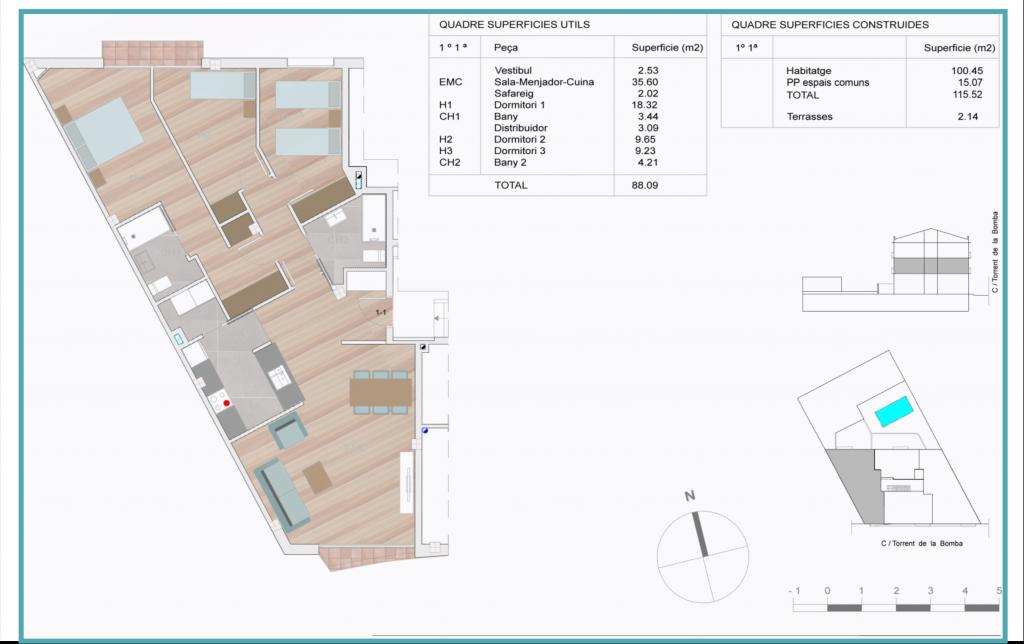This screenshot has height=644, width=1024.
Task: Select the single bed in the middle bedroom
Action: [223, 87]
